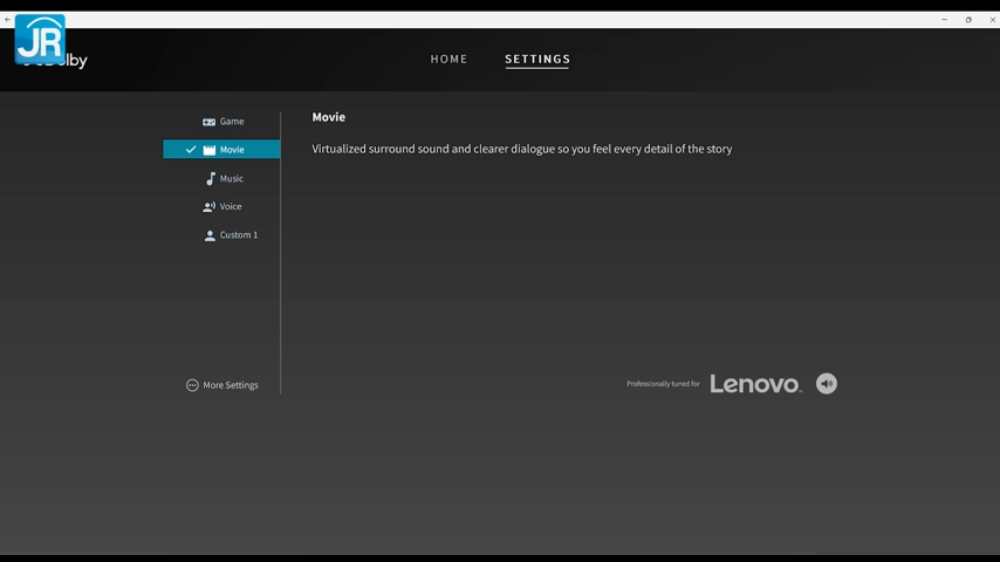This screenshot has height=562, width=1000.
Task: Click the Lenovo logo
Action: point(756,383)
